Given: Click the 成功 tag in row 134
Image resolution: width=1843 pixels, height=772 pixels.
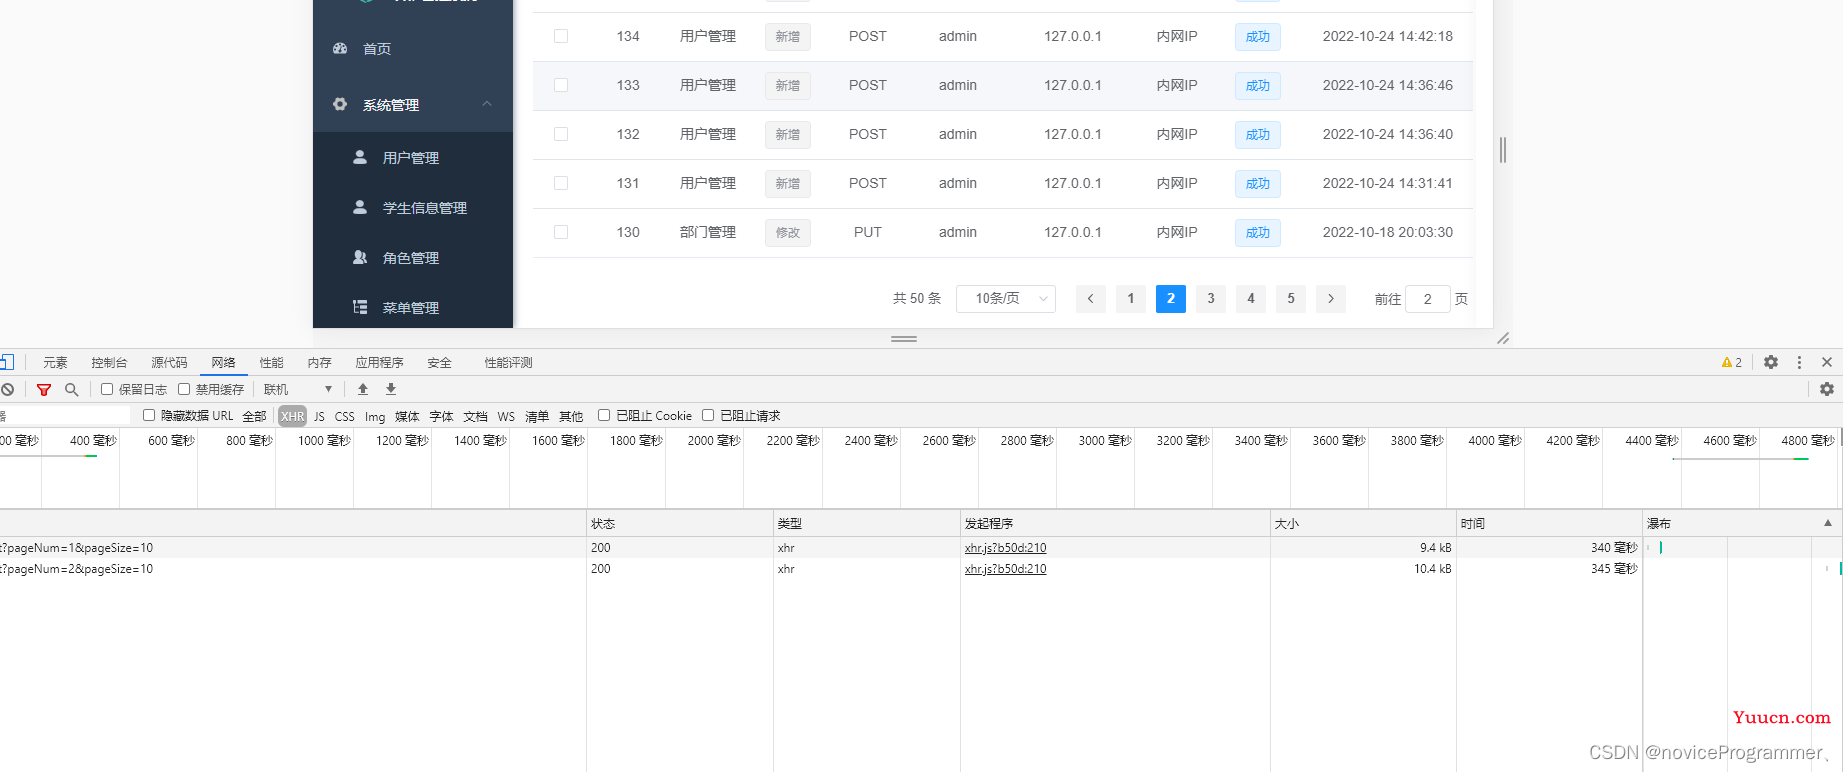Looking at the screenshot, I should coord(1258,37).
